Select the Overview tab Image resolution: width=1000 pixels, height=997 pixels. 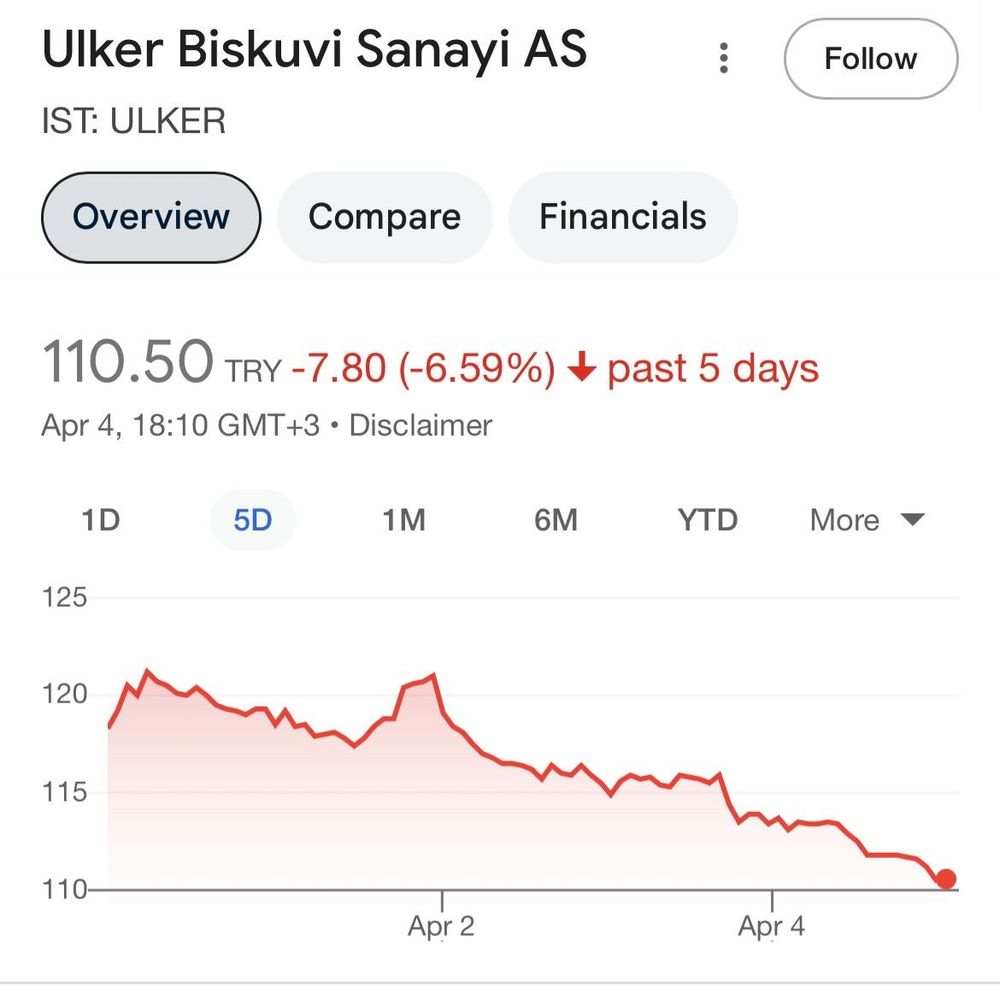[x=151, y=217]
